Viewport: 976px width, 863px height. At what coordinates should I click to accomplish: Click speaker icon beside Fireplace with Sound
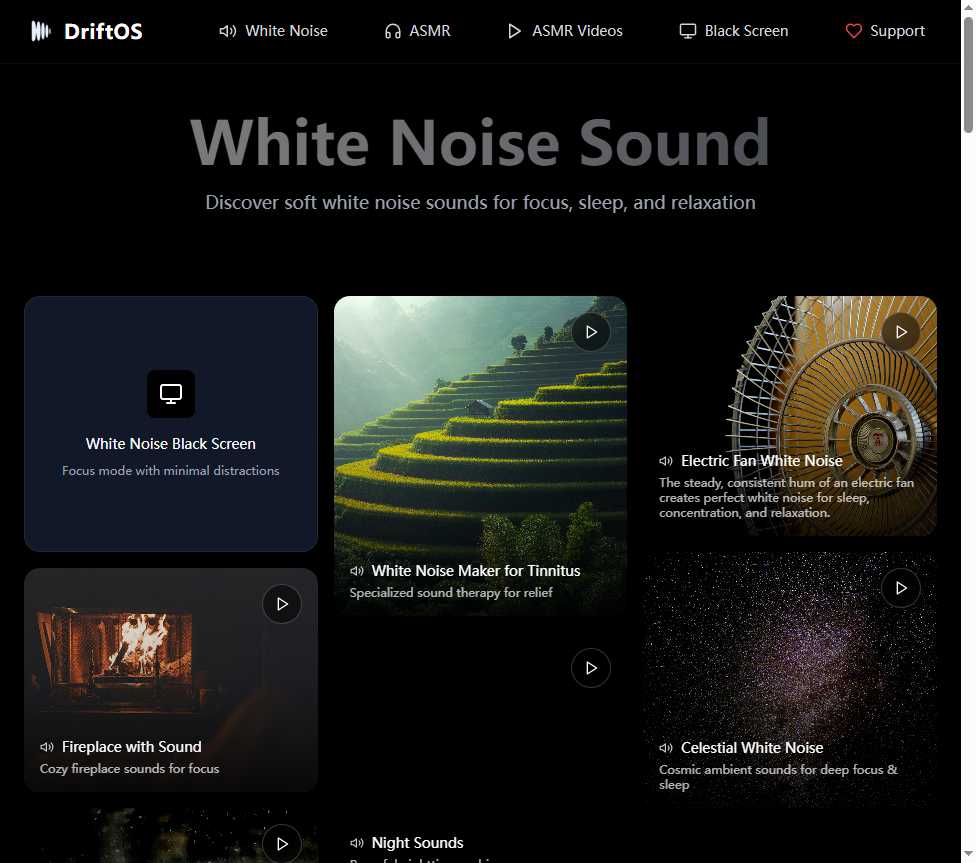click(x=47, y=747)
